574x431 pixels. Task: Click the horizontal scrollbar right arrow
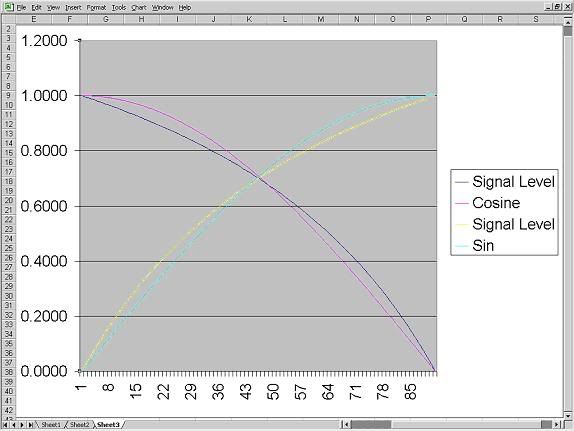click(556, 424)
